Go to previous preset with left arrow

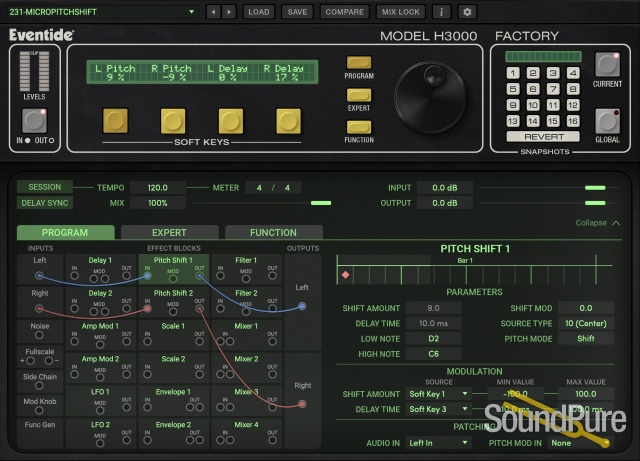click(212, 12)
